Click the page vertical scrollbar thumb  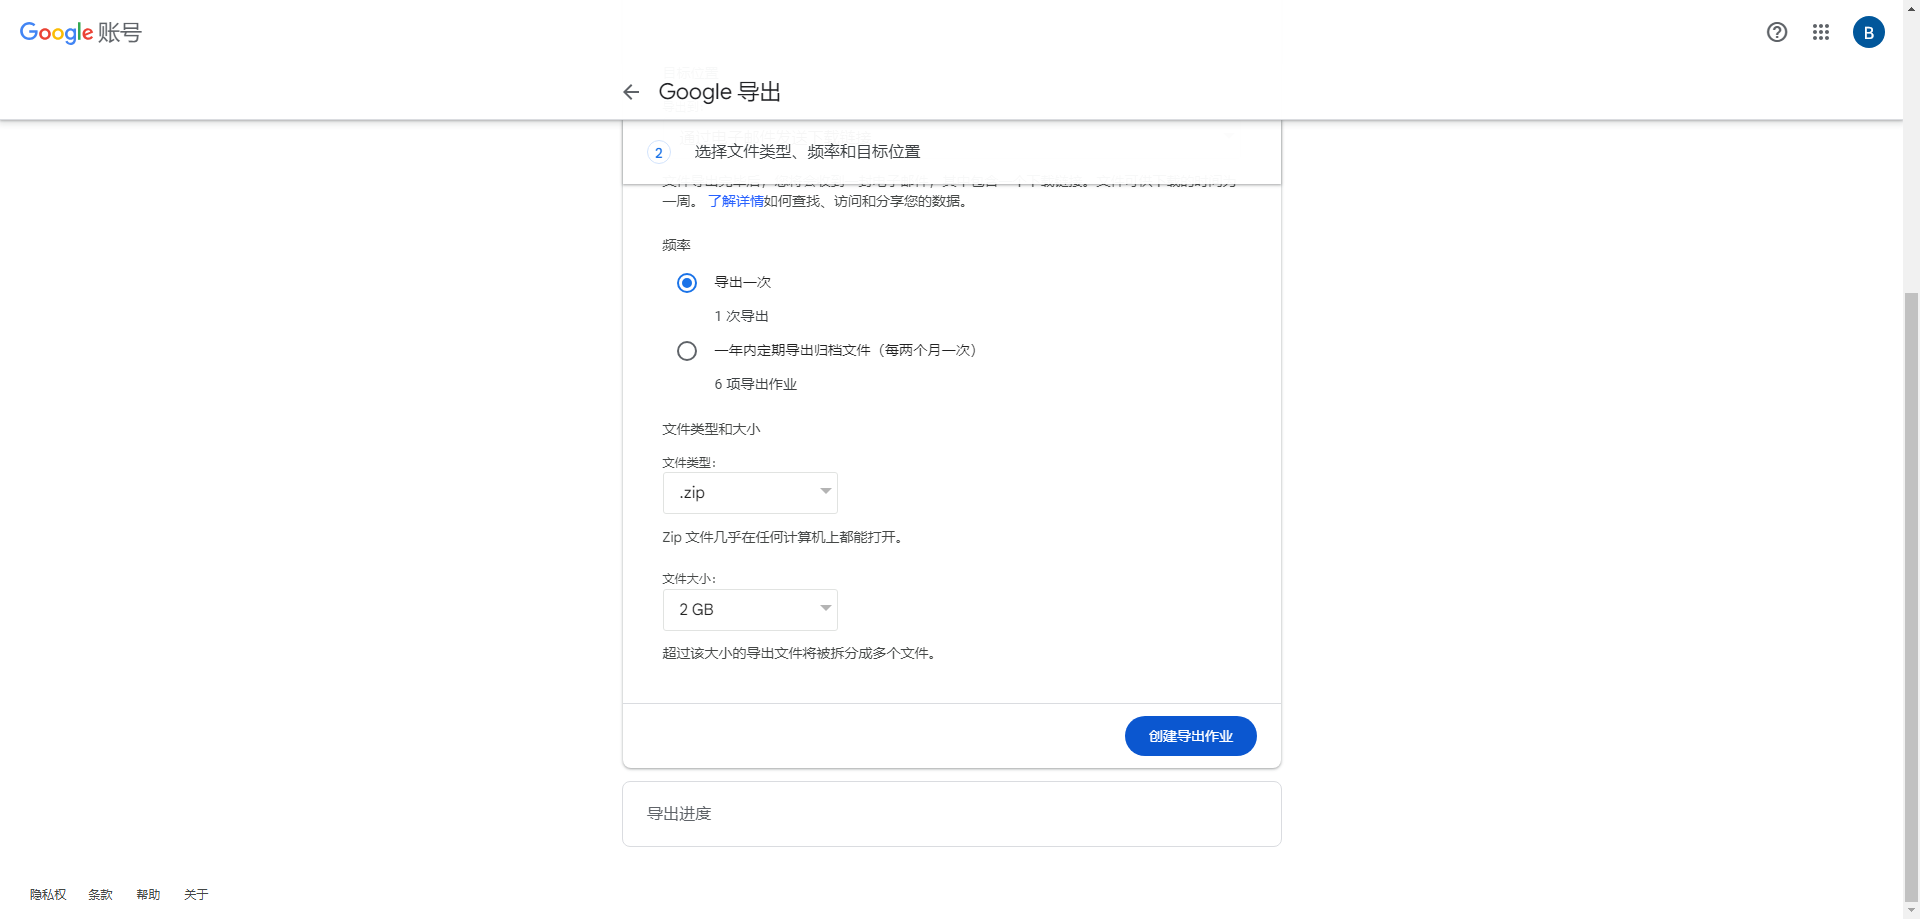1911,595
